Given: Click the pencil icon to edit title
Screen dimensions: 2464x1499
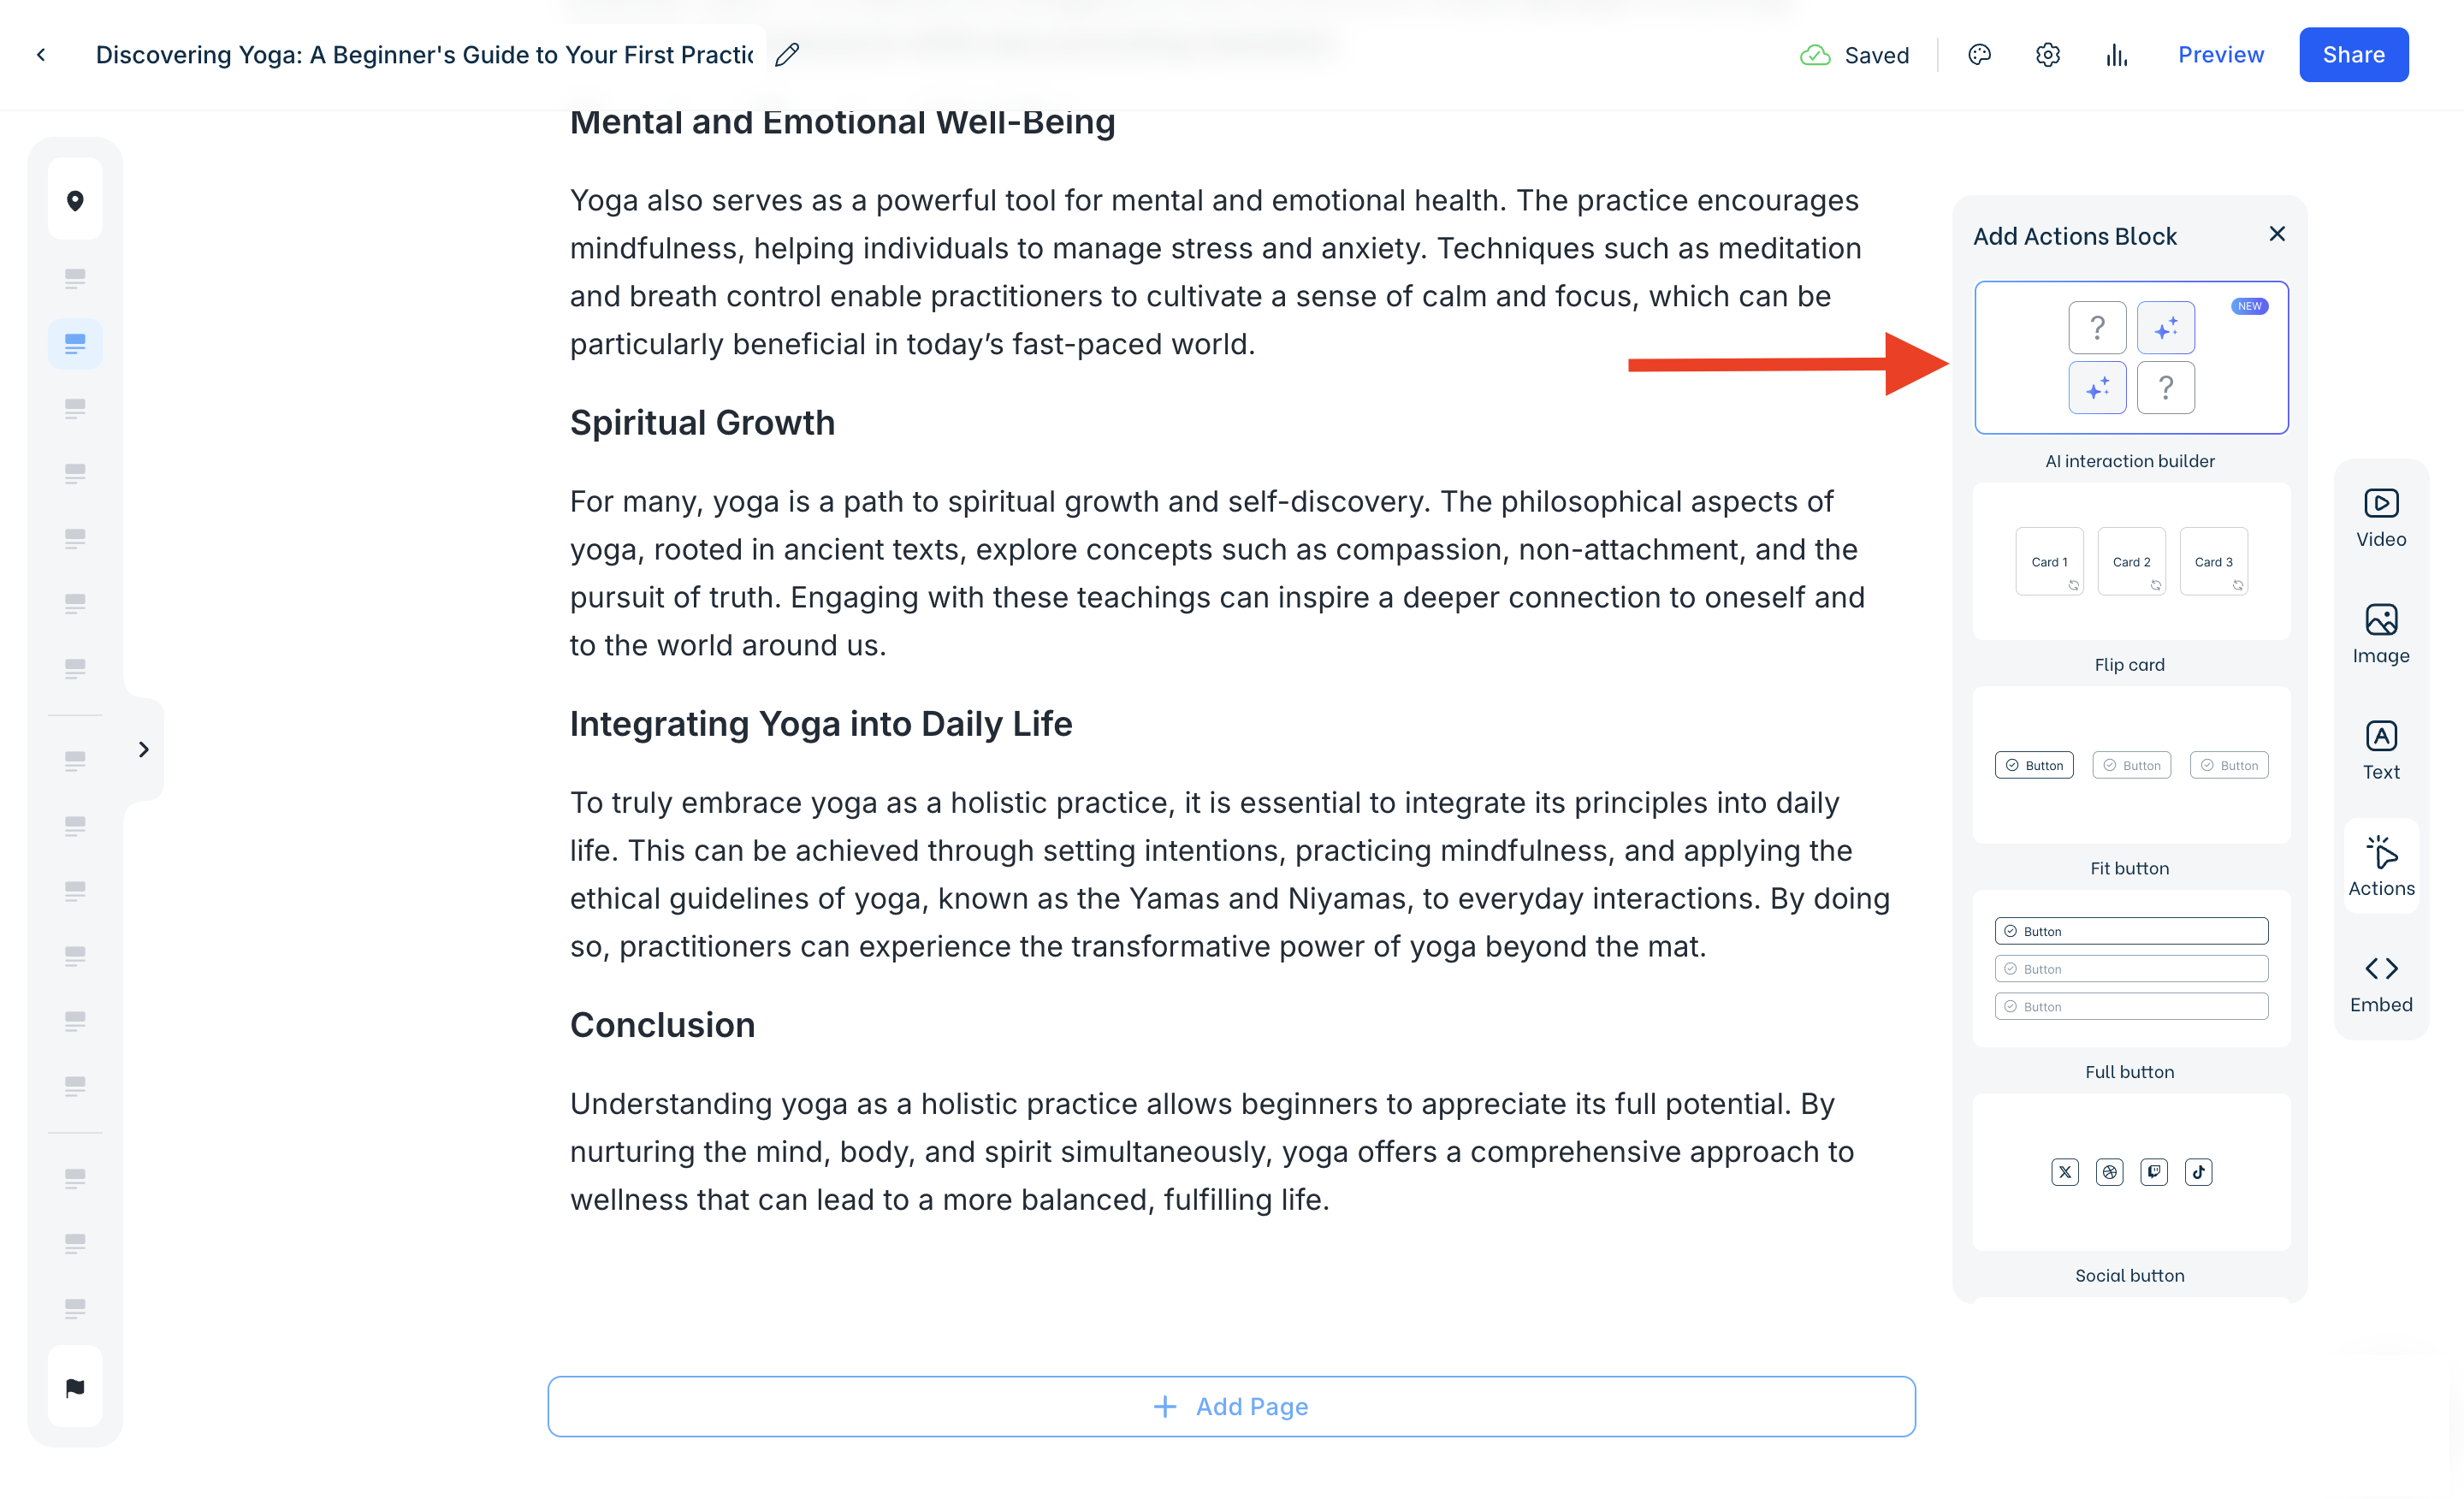Looking at the screenshot, I should [x=787, y=55].
